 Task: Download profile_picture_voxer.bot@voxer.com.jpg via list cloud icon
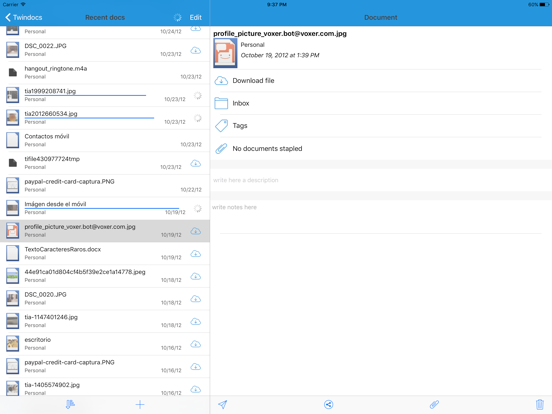pos(195,231)
